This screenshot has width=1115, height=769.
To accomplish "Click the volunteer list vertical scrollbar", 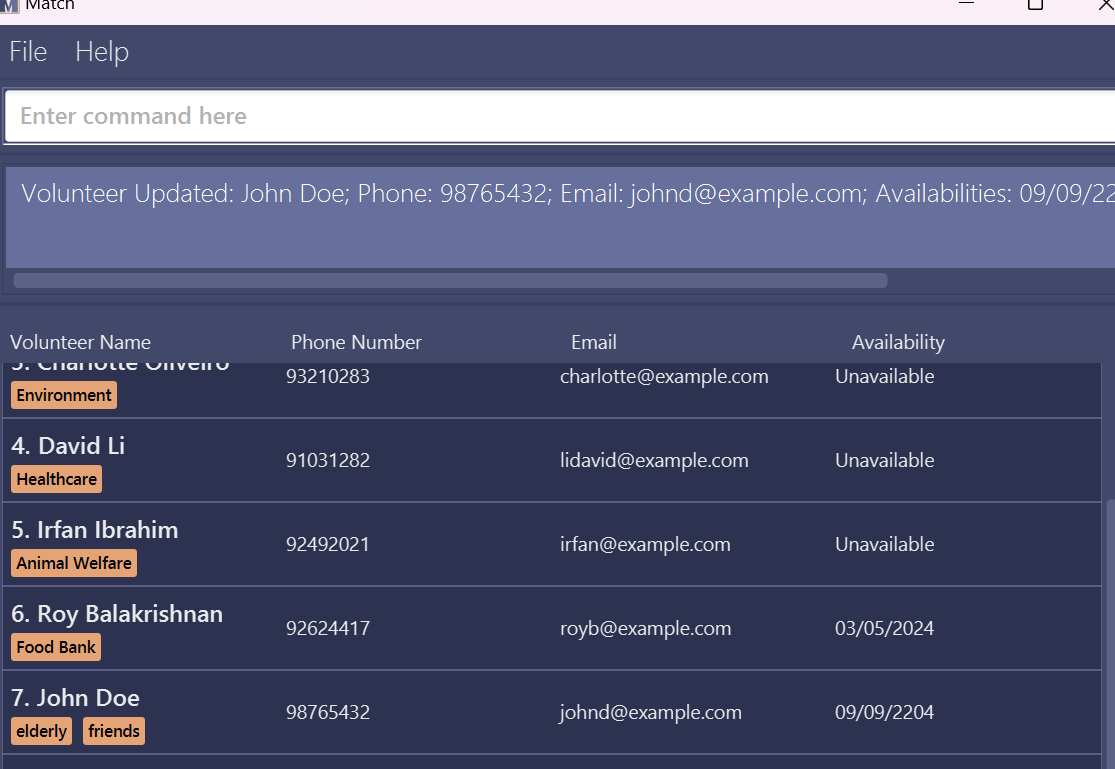I will 1109,633.
